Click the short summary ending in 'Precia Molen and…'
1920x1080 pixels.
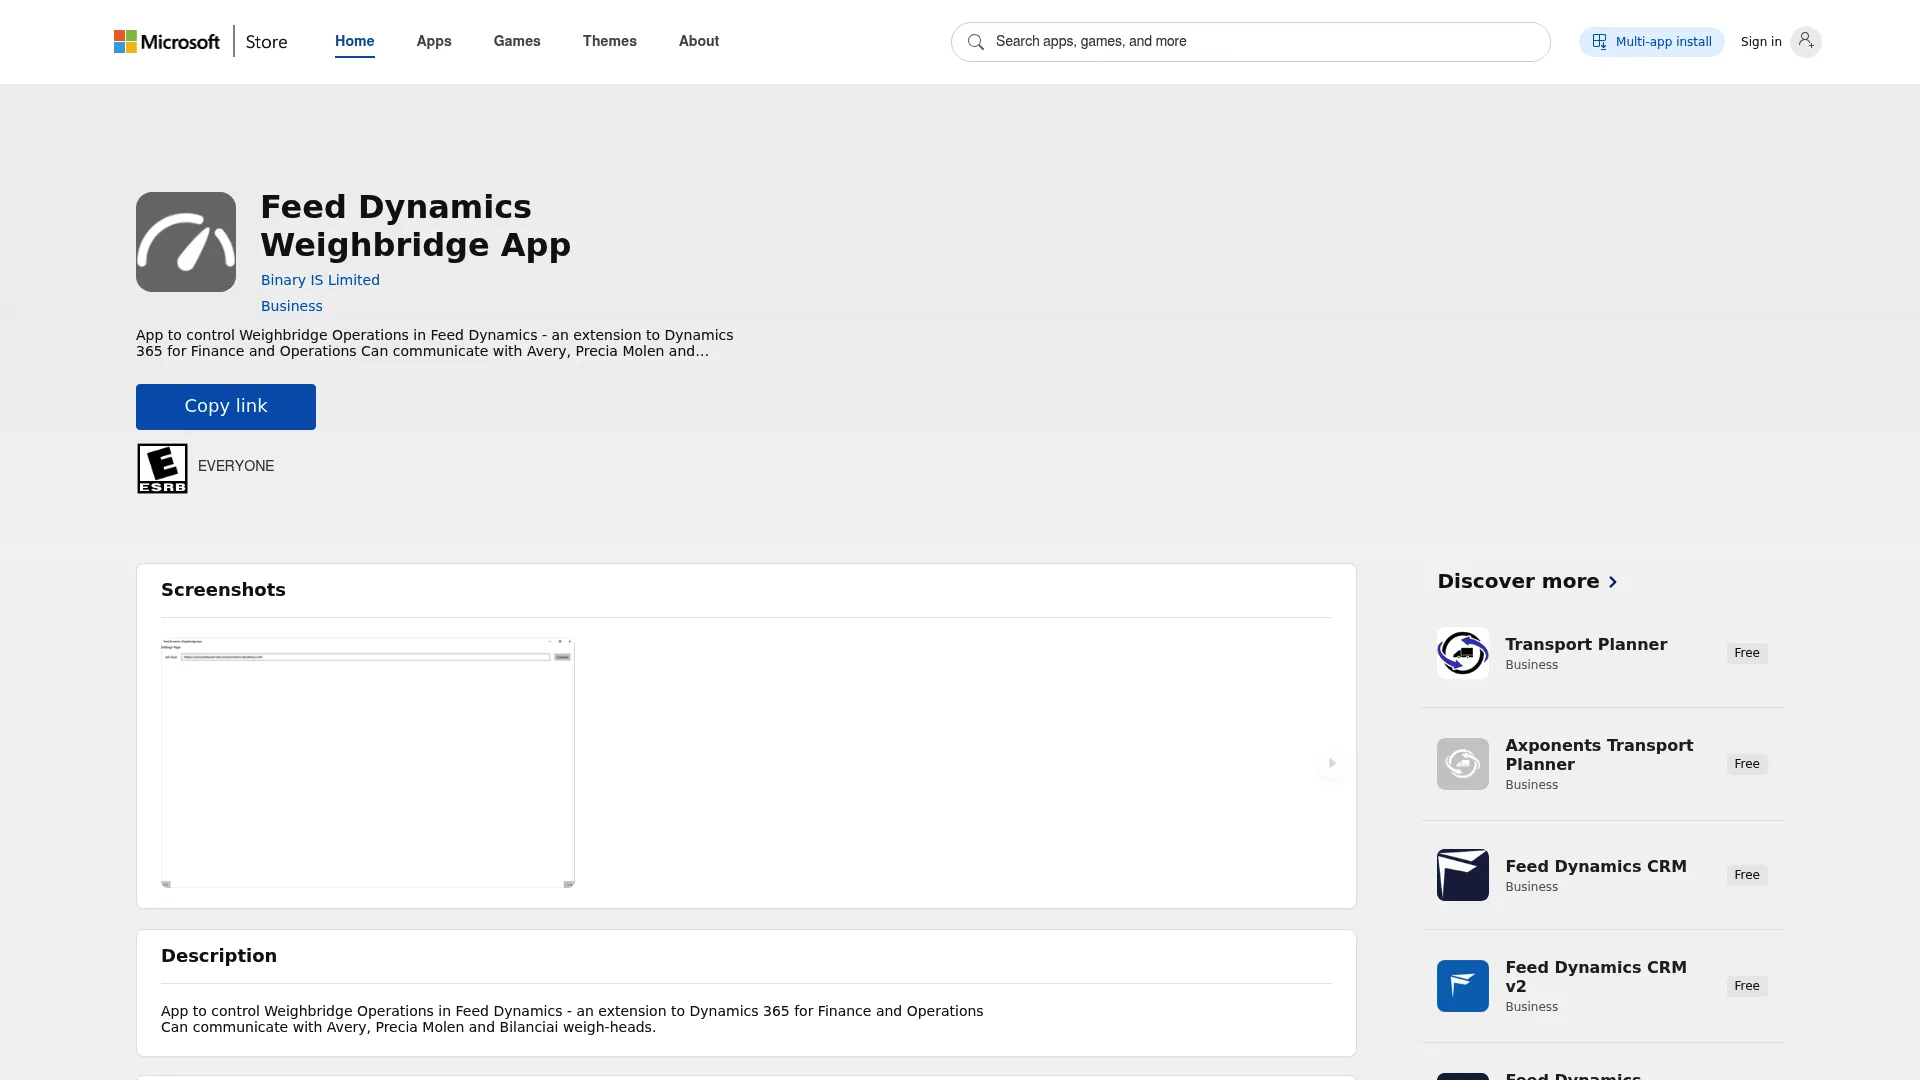click(x=434, y=343)
